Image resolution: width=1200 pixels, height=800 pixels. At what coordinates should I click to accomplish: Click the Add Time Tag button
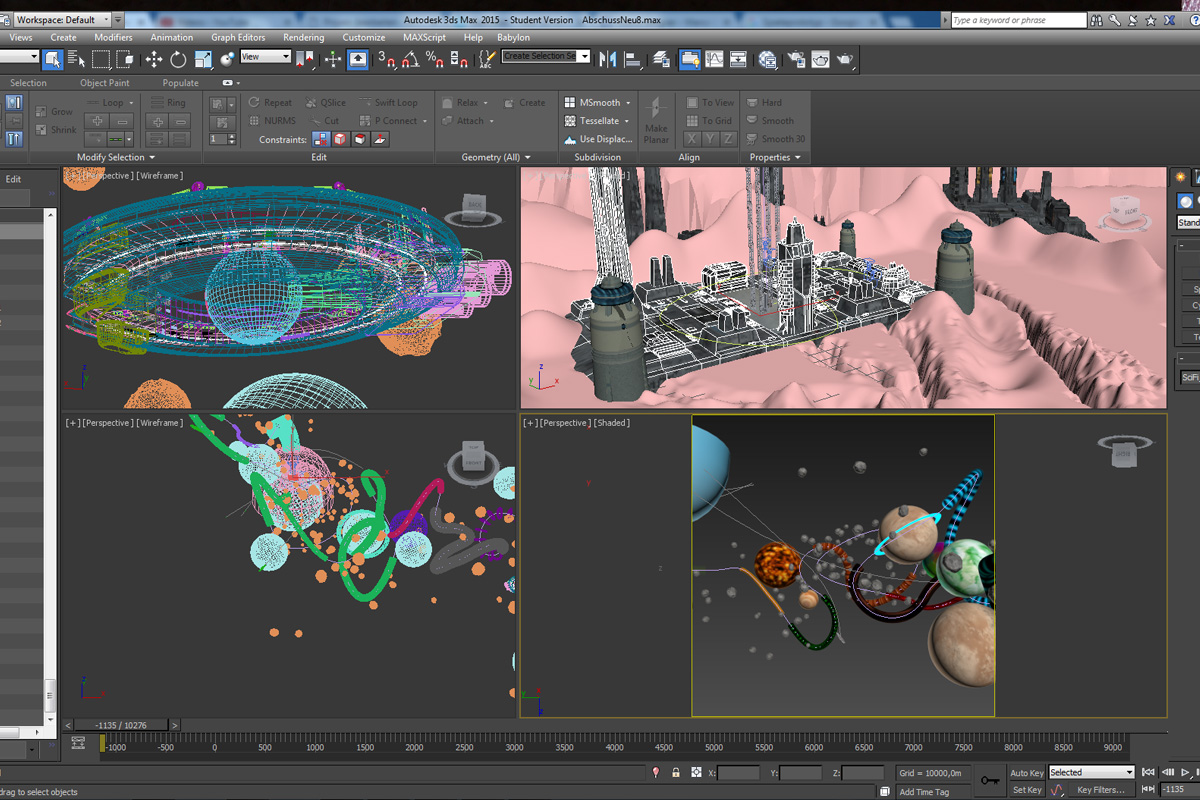[924, 792]
